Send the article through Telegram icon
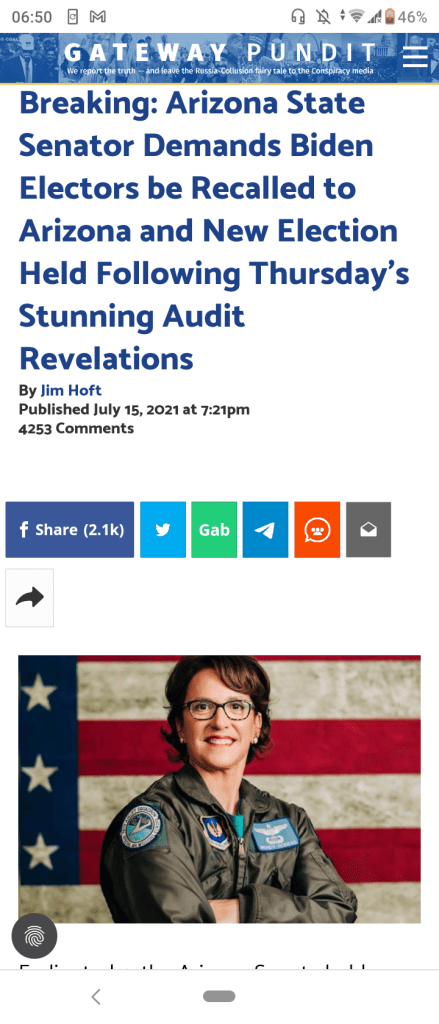This screenshot has height=1024, width=439. [265, 530]
